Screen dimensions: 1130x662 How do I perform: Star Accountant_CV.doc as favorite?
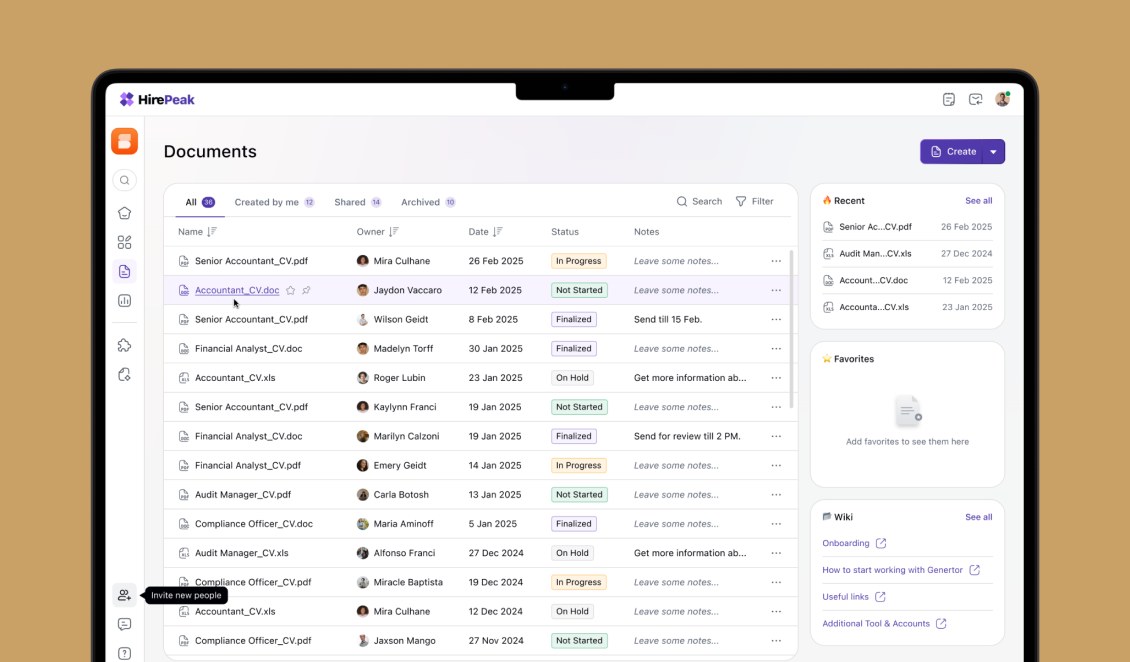pos(290,290)
